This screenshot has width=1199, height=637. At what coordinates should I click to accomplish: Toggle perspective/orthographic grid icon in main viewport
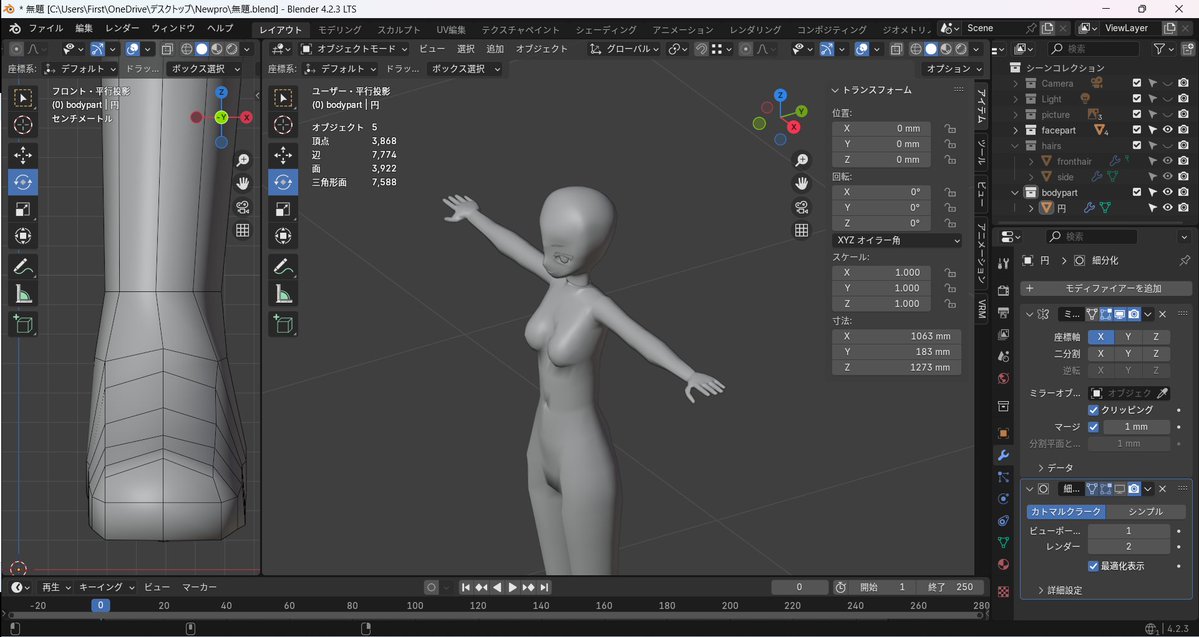[x=801, y=230]
